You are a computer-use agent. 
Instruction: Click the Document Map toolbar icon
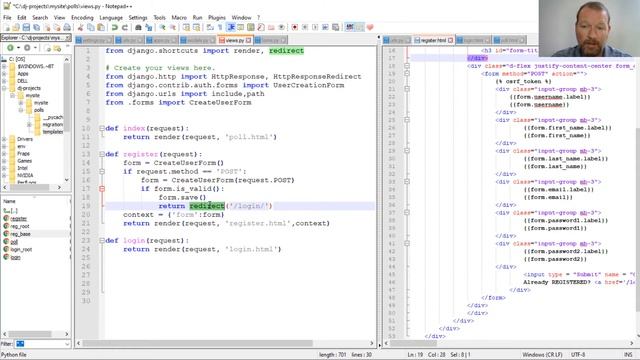click(x=251, y=27)
